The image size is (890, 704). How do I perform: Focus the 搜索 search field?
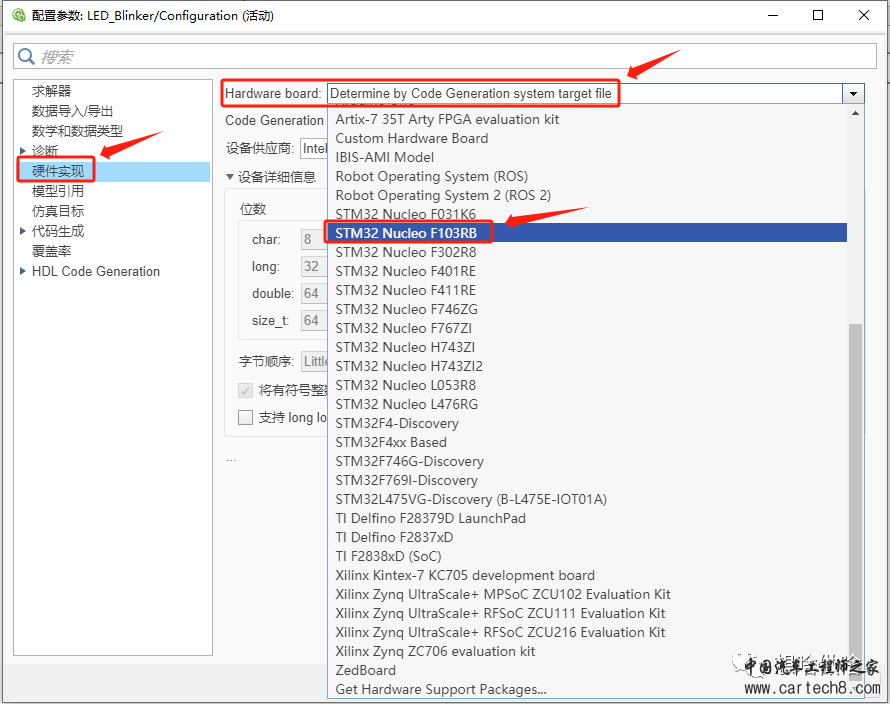445,56
